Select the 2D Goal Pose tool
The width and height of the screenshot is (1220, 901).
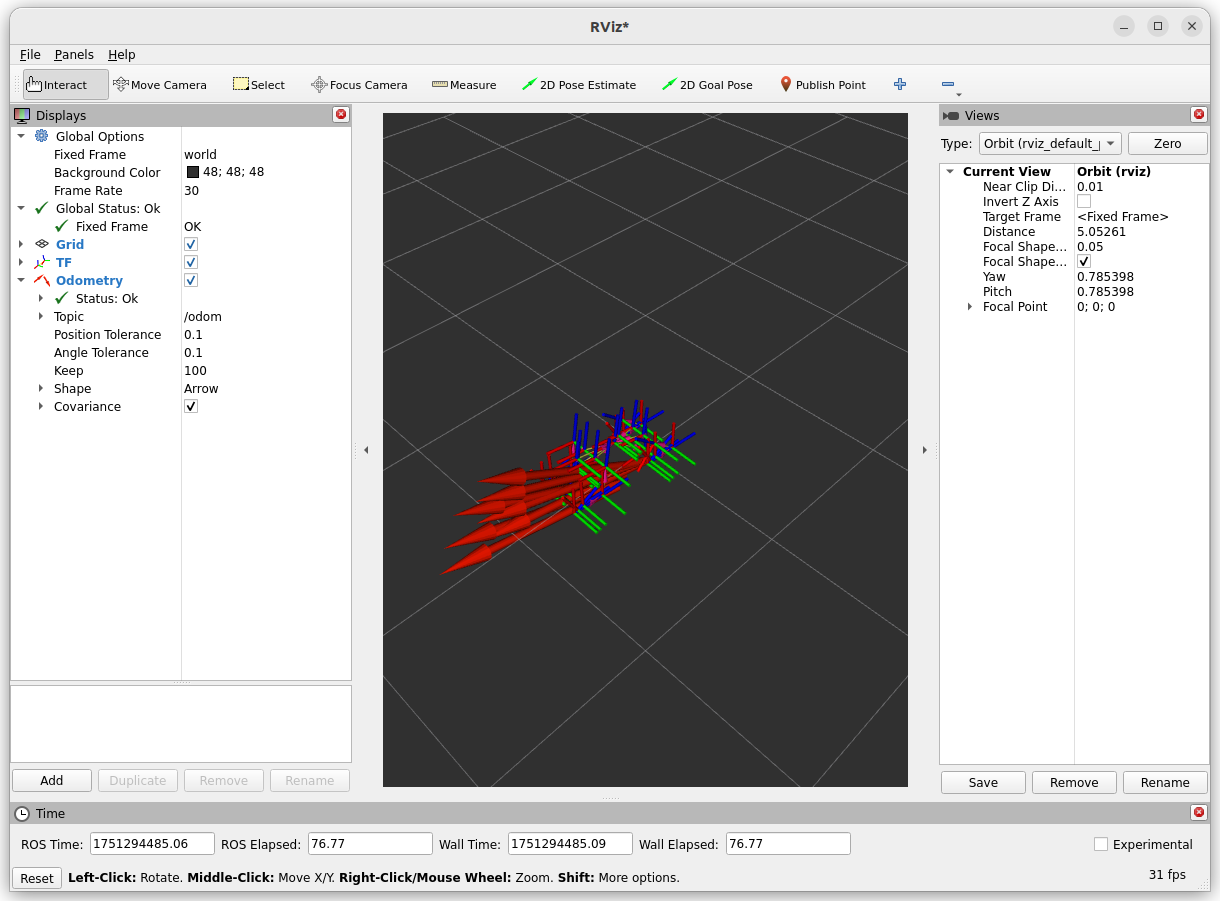[707, 85]
